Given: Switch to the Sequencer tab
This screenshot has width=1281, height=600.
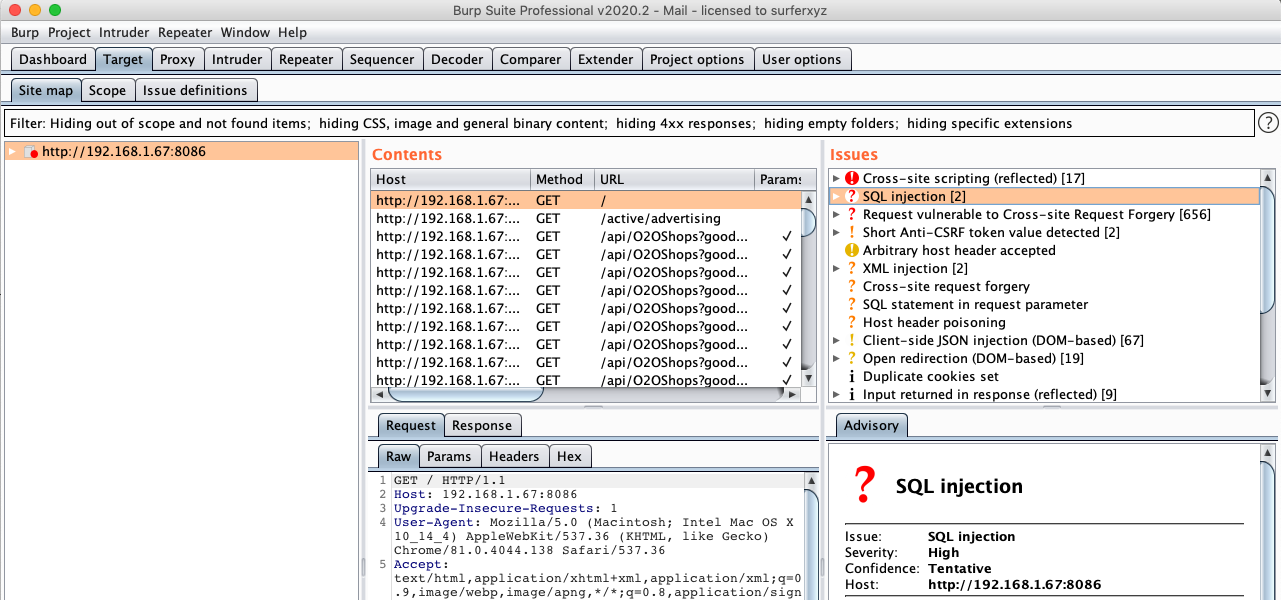Looking at the screenshot, I should (x=382, y=59).
